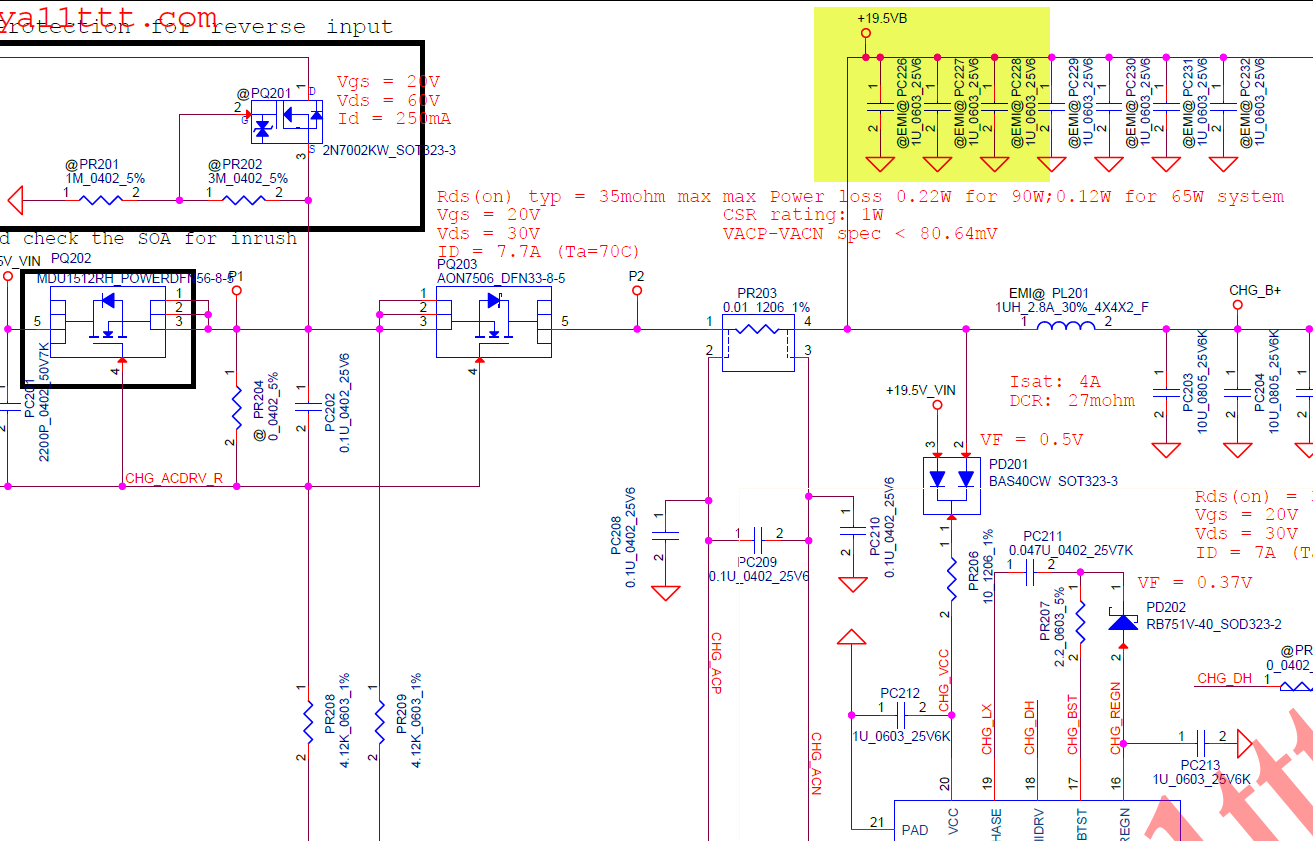This screenshot has width=1313, height=841.
Task: Click part name BAS40CW SOT323-3
Action: coord(1053,481)
